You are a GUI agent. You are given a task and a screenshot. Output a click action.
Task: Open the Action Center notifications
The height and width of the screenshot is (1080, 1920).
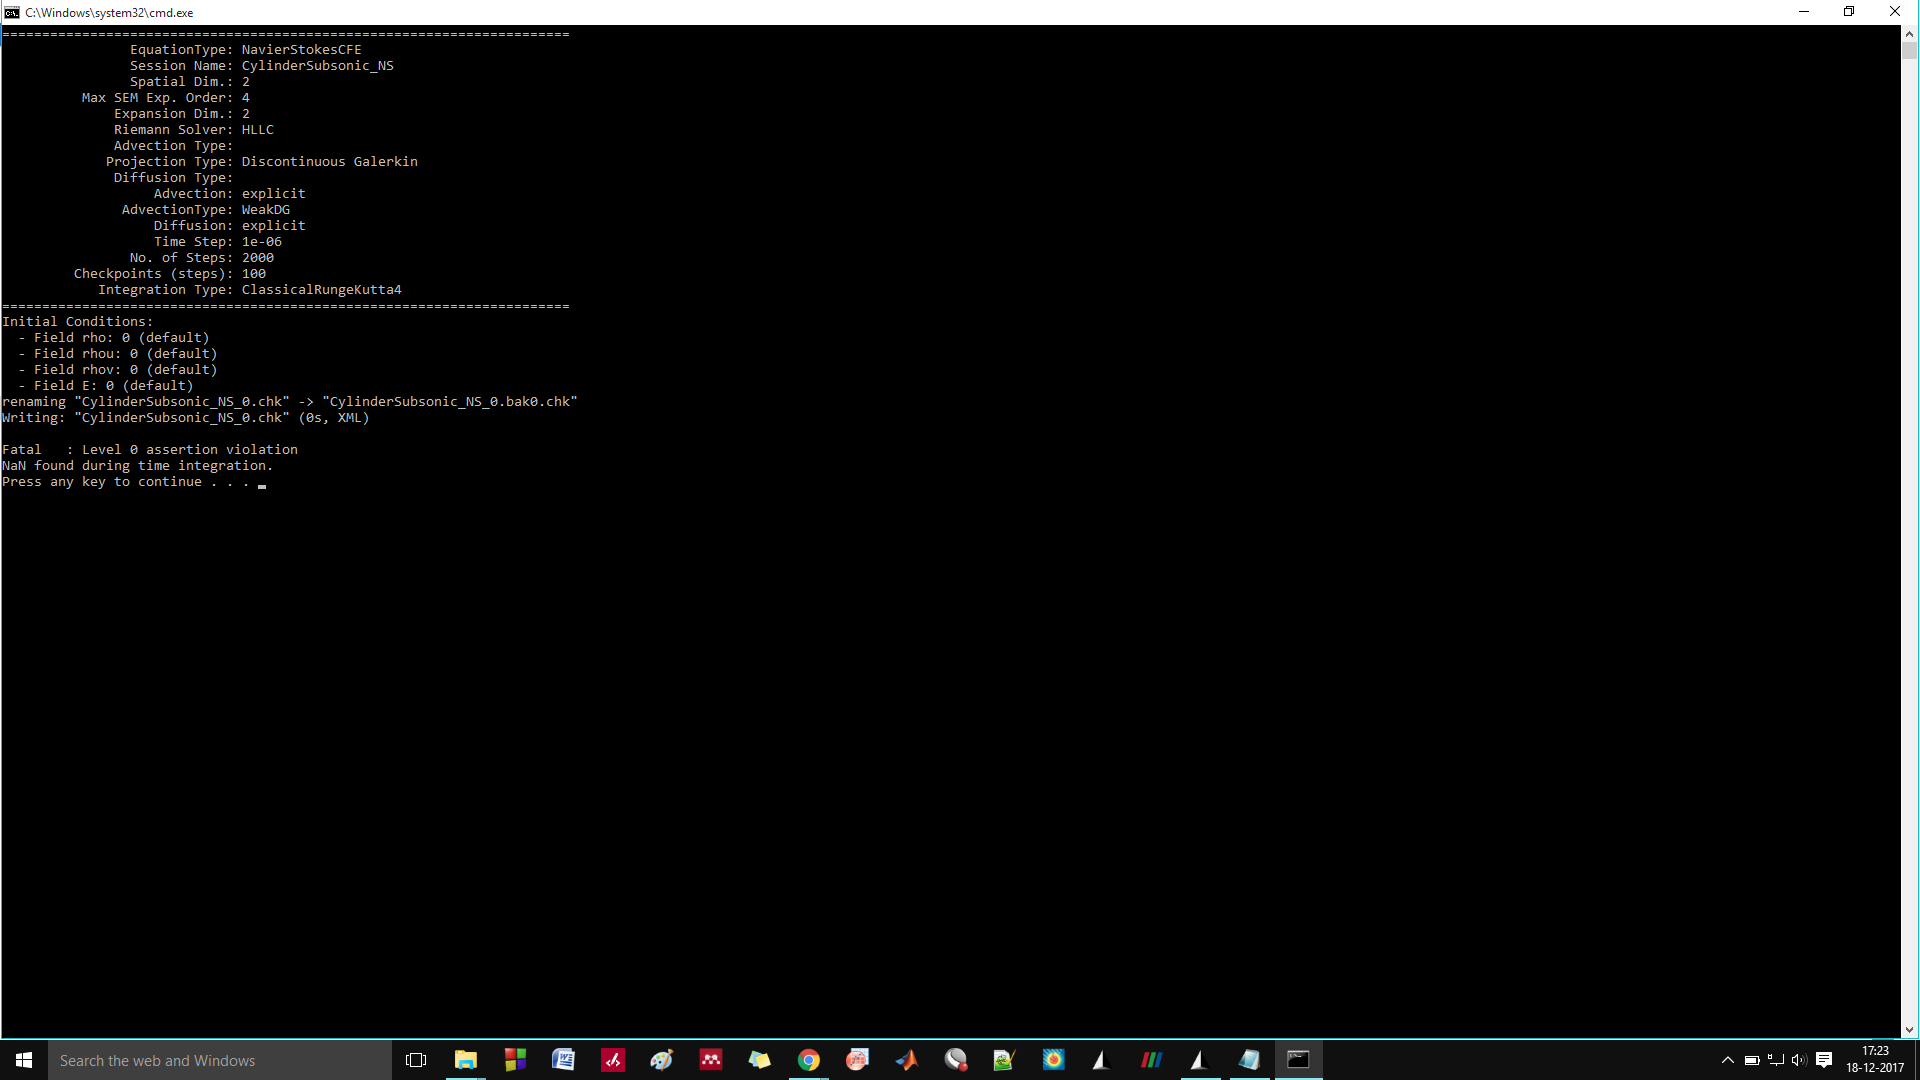pyautogui.click(x=1824, y=1060)
